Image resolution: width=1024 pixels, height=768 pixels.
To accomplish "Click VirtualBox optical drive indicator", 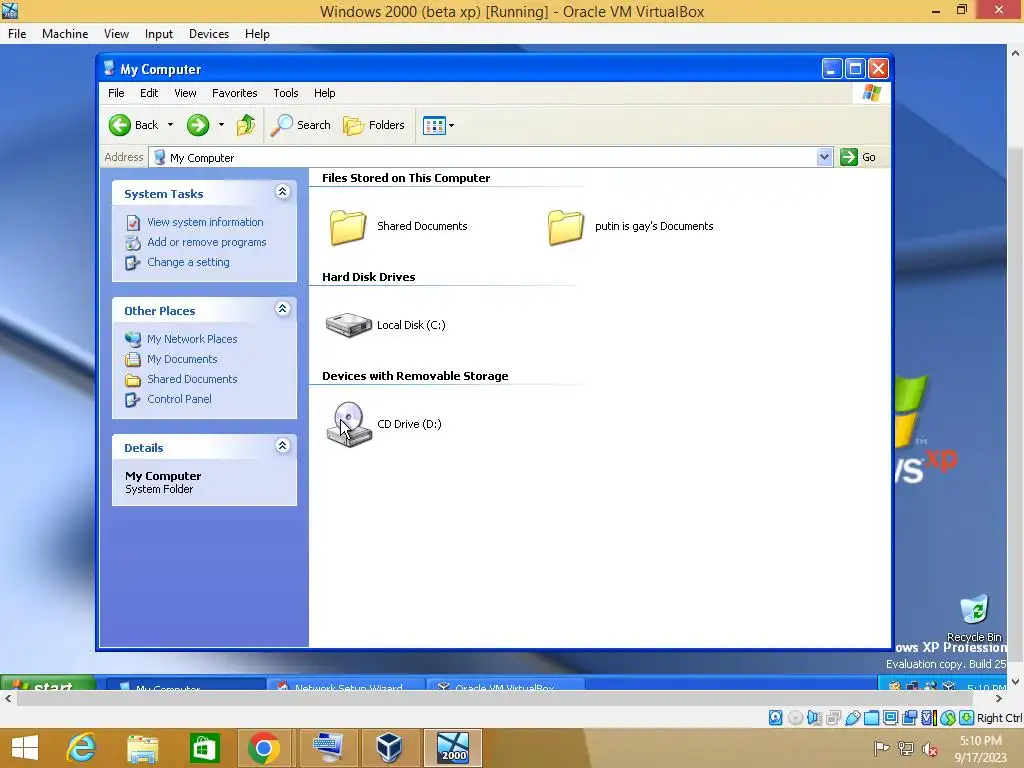I will [x=795, y=718].
